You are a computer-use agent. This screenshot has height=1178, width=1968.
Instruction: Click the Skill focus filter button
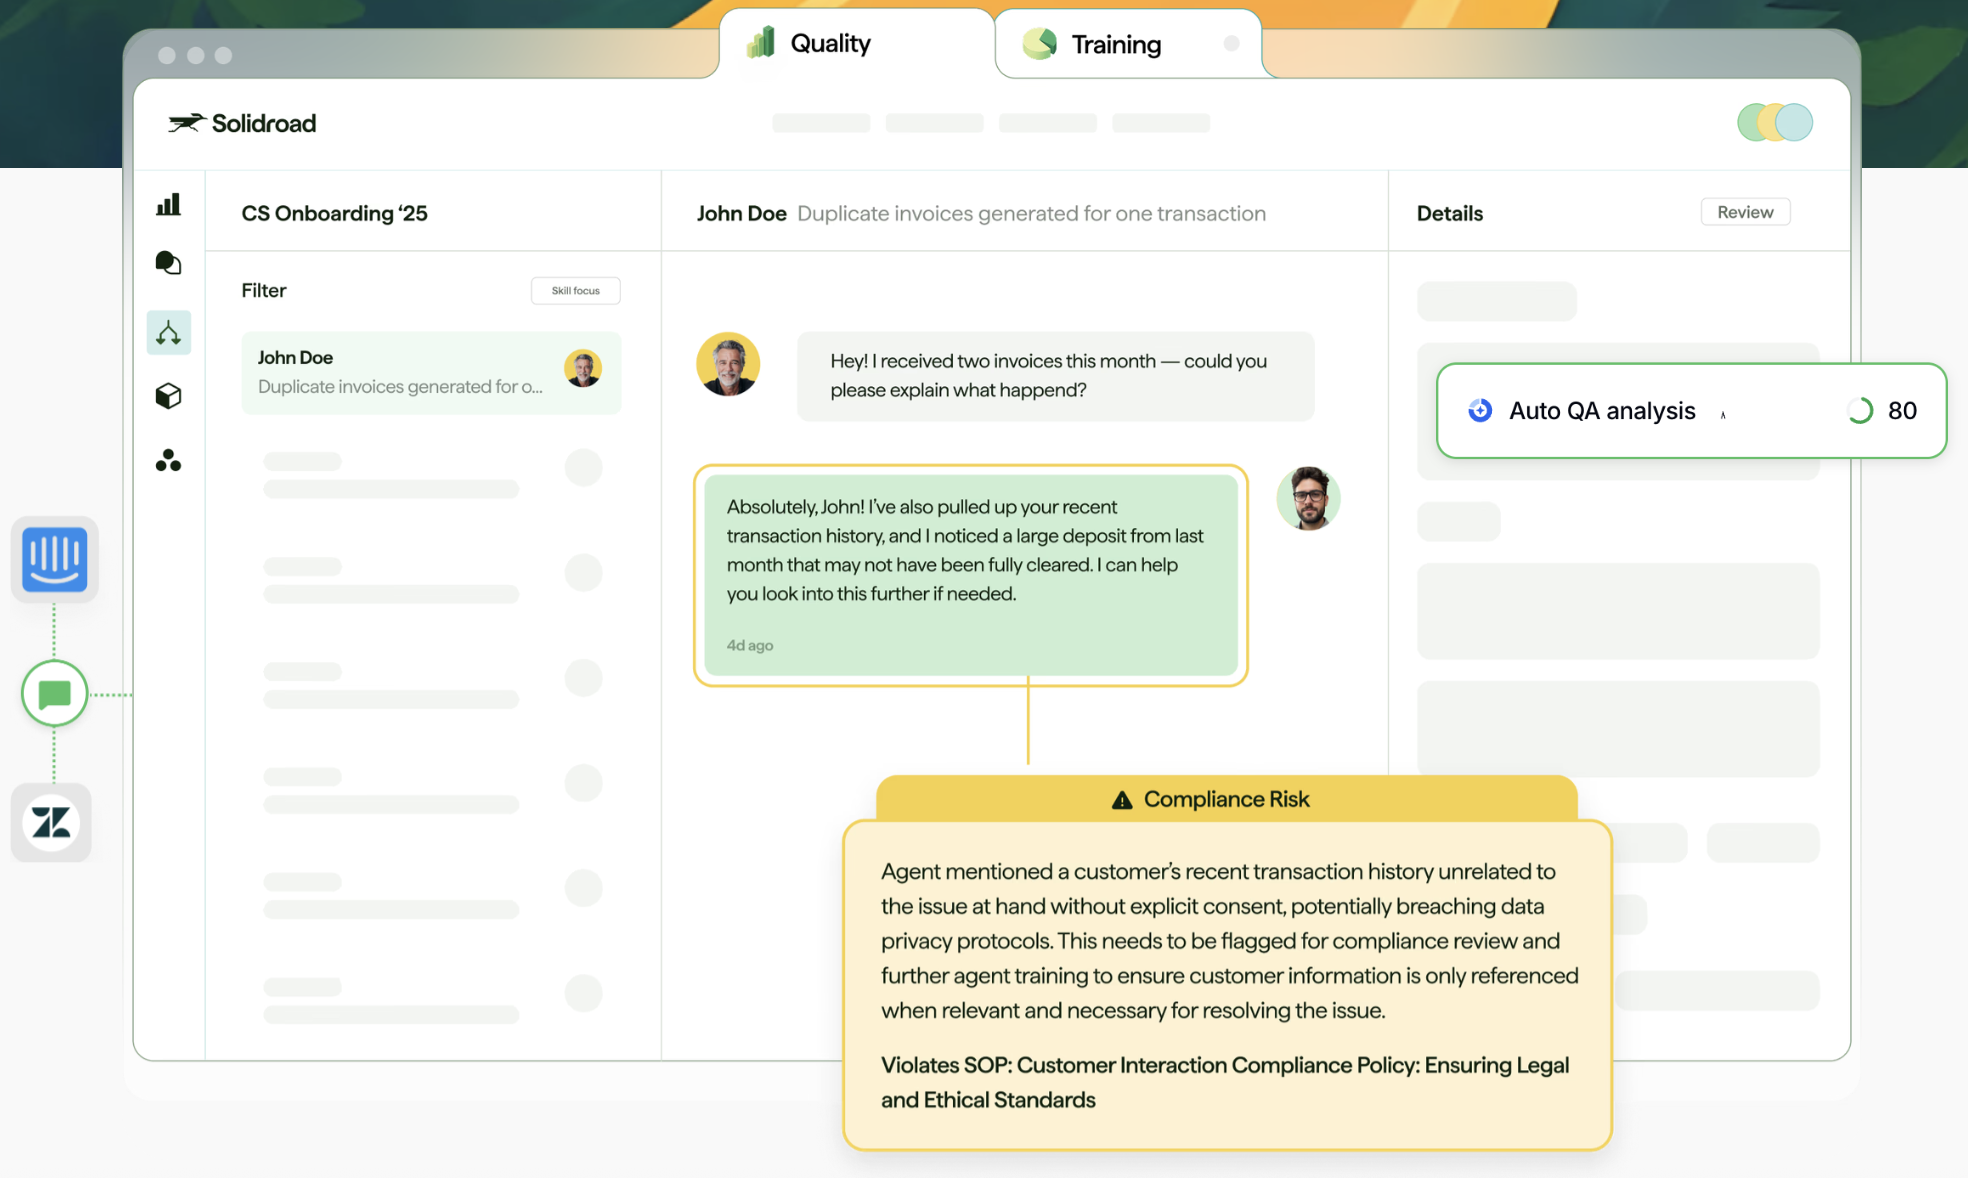pos(575,291)
